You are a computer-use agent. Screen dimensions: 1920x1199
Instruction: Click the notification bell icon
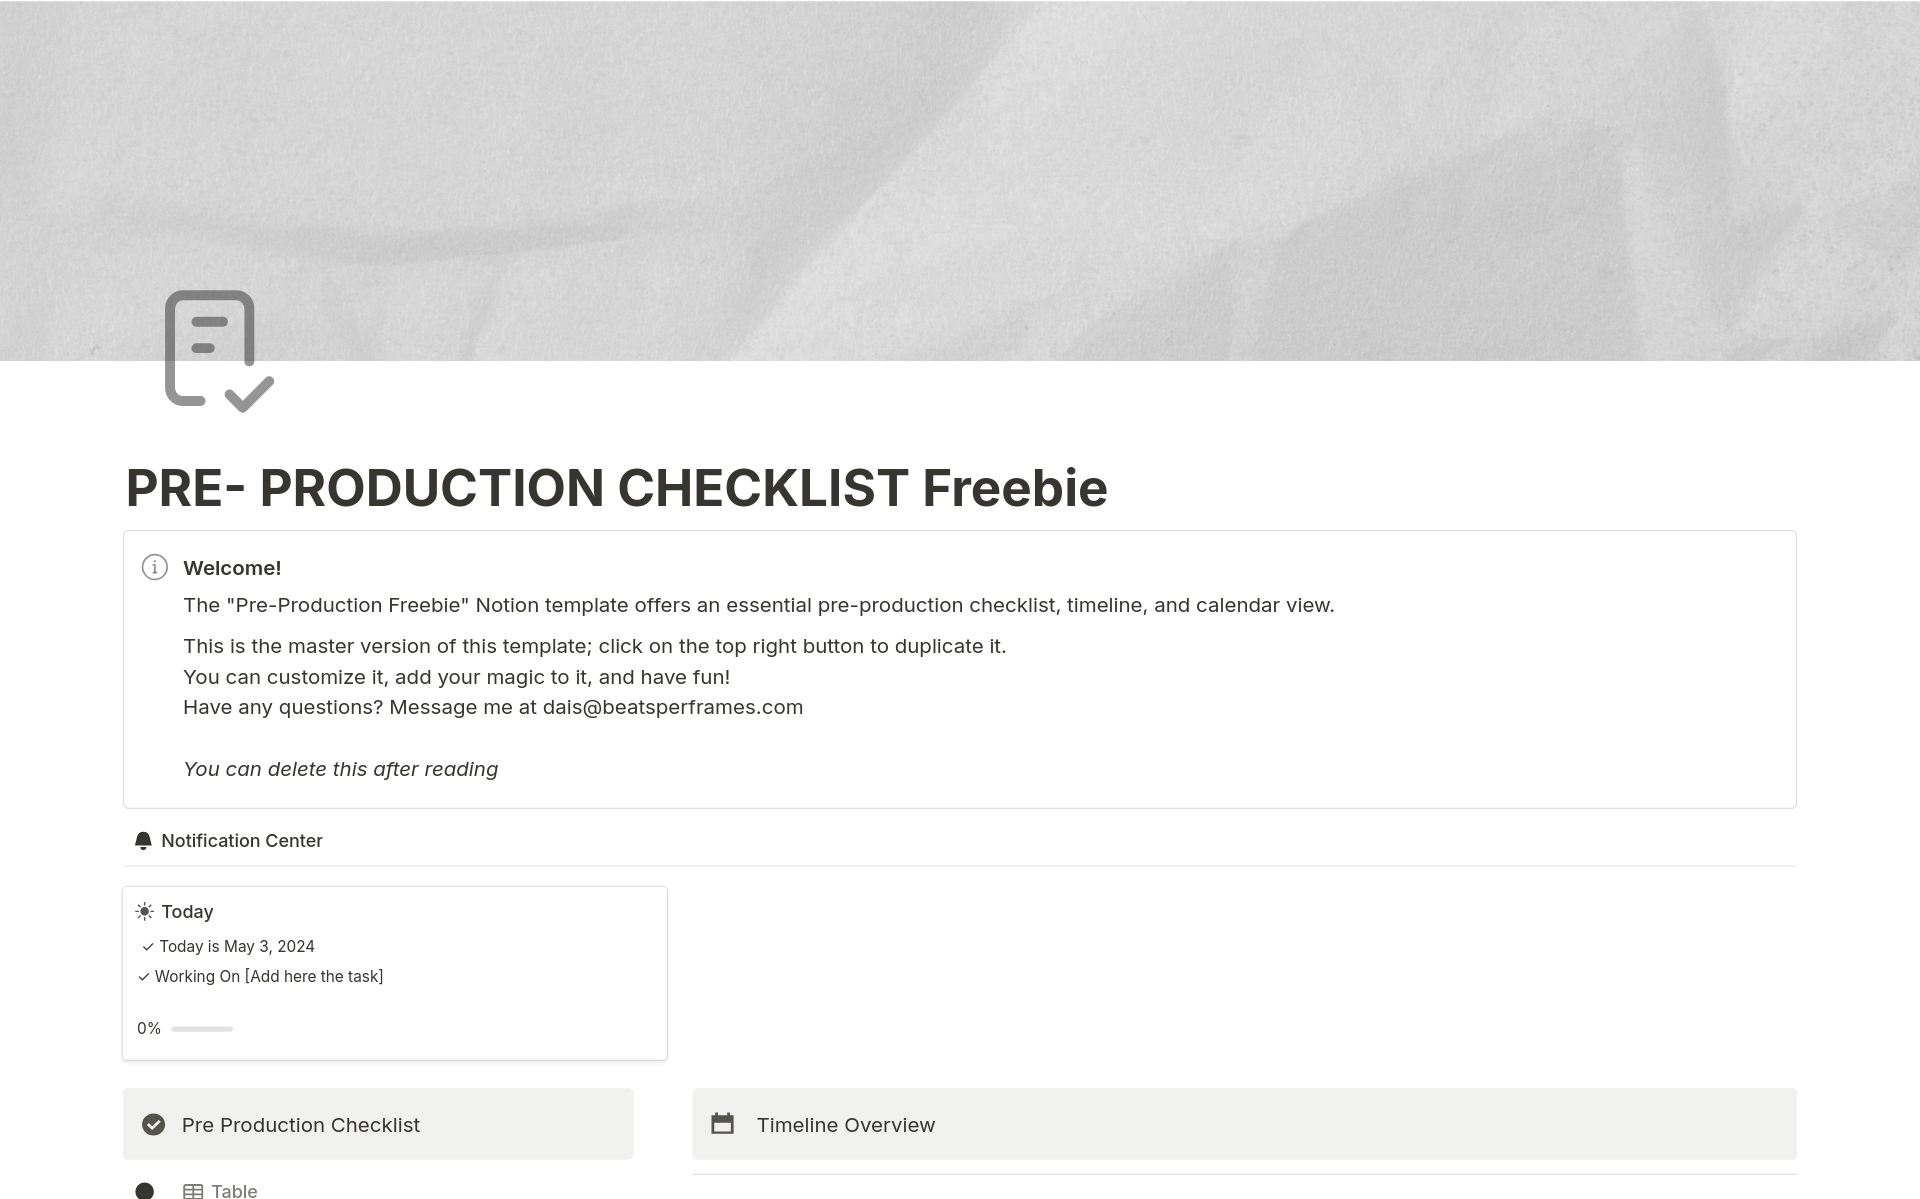tap(138, 840)
